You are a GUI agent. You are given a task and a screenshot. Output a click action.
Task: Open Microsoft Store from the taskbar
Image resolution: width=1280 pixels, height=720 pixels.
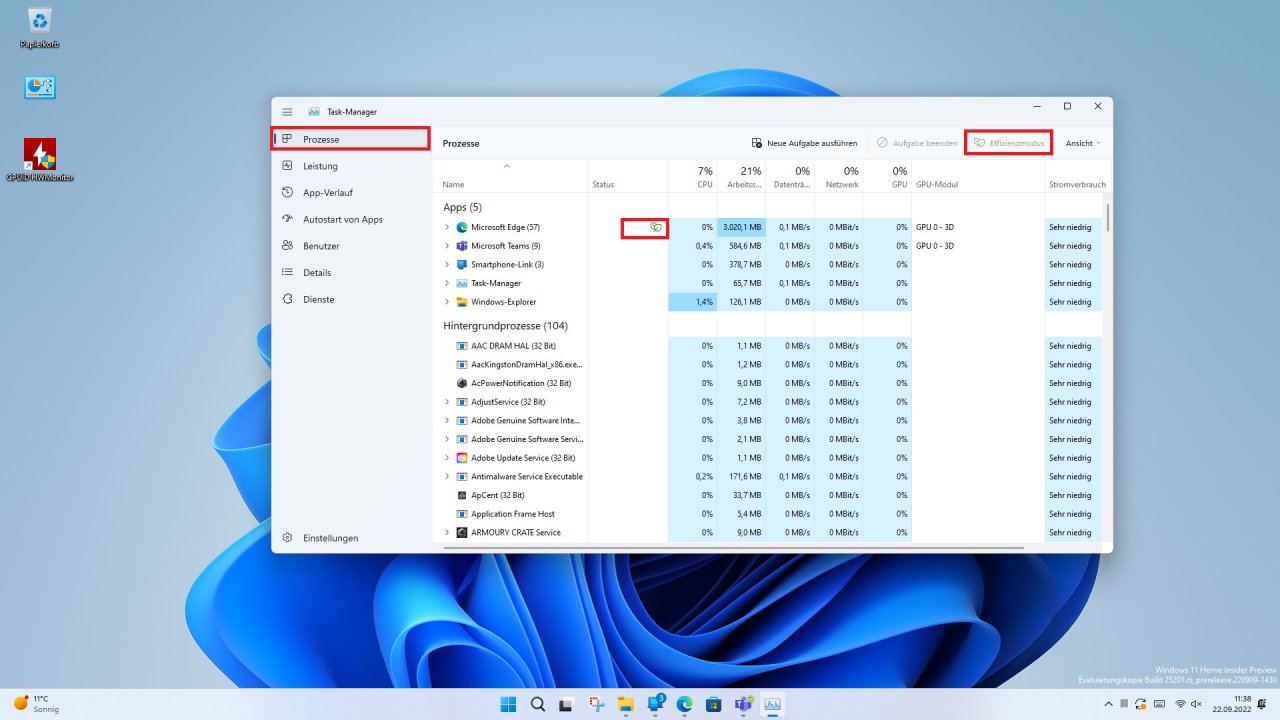714,704
